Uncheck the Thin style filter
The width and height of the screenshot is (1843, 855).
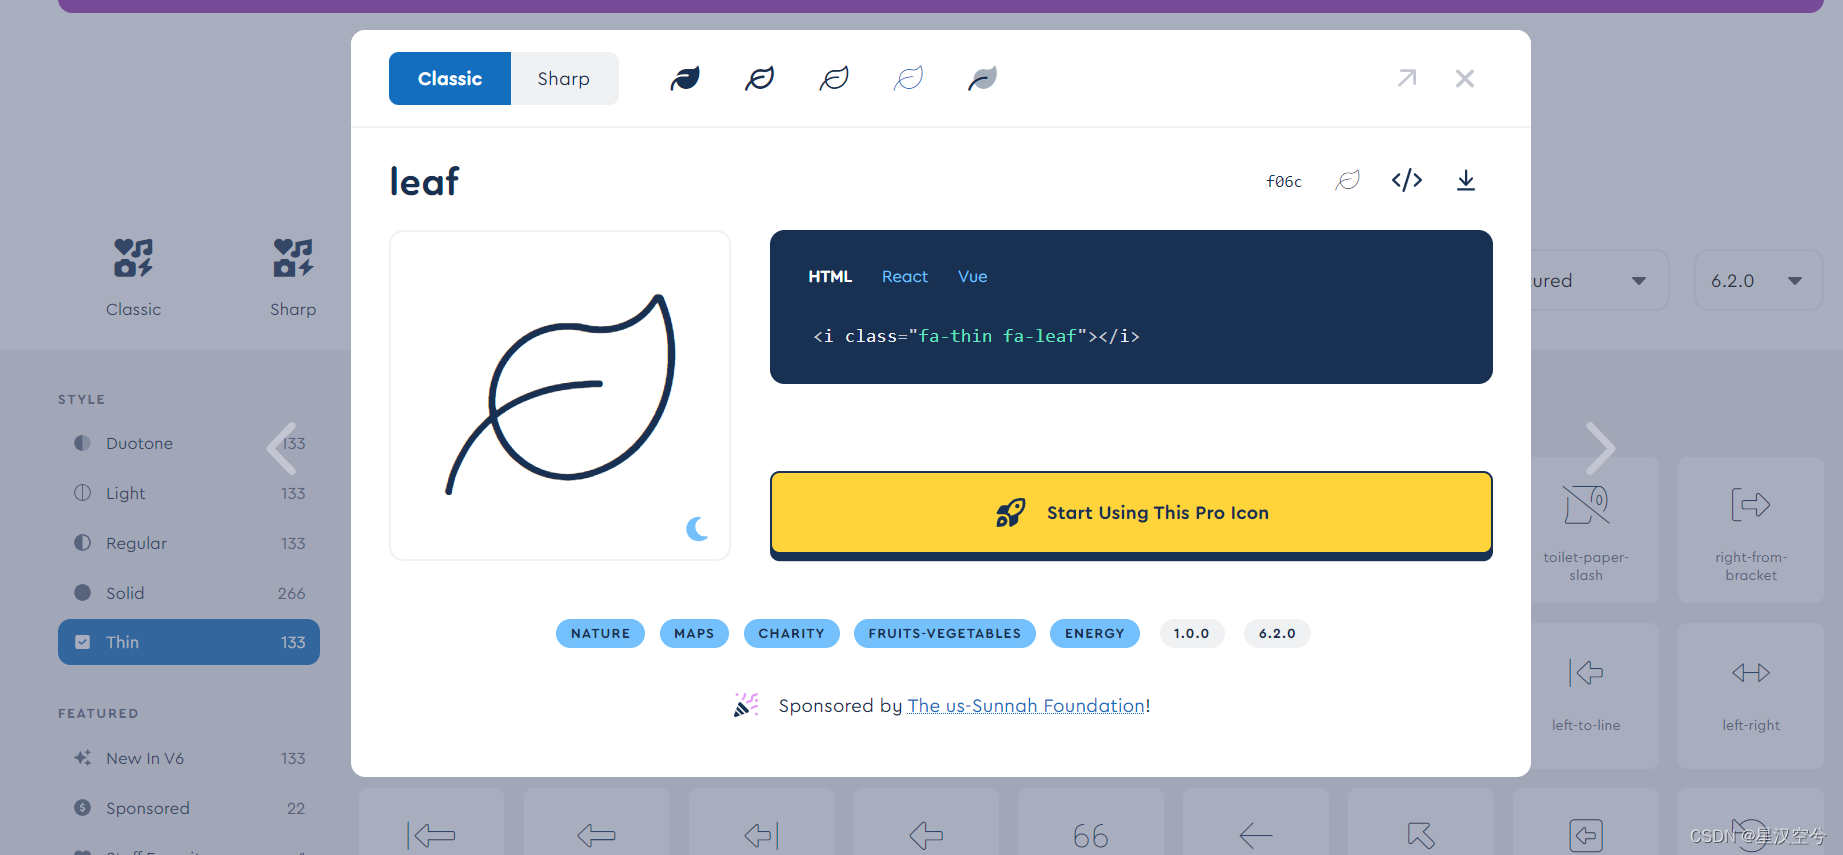click(189, 642)
